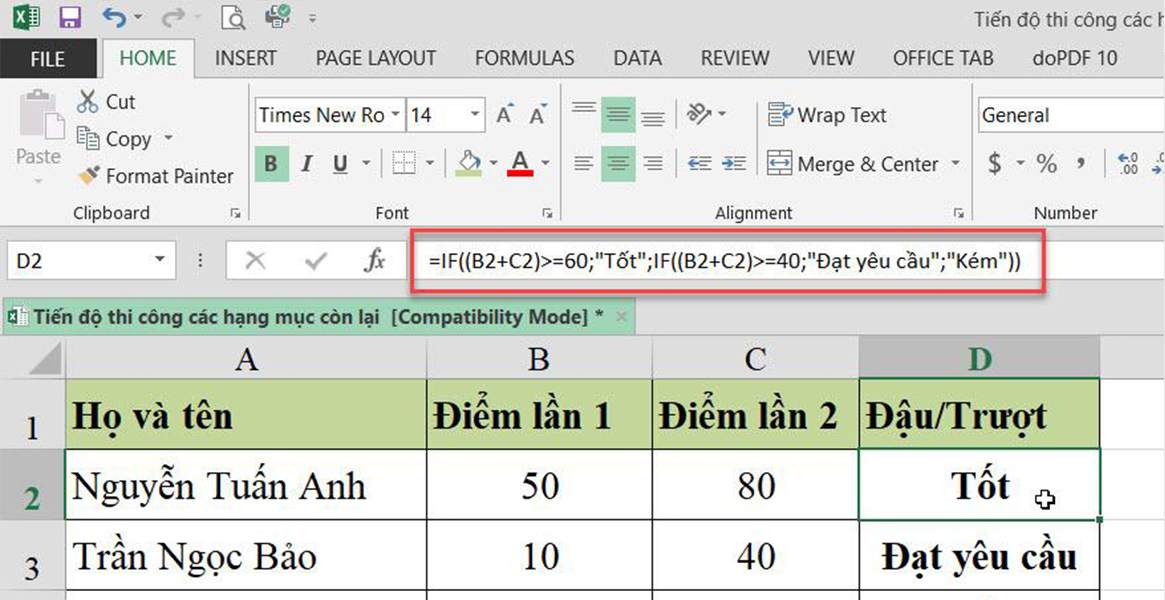Apply the Percent Style number format

[1047, 164]
